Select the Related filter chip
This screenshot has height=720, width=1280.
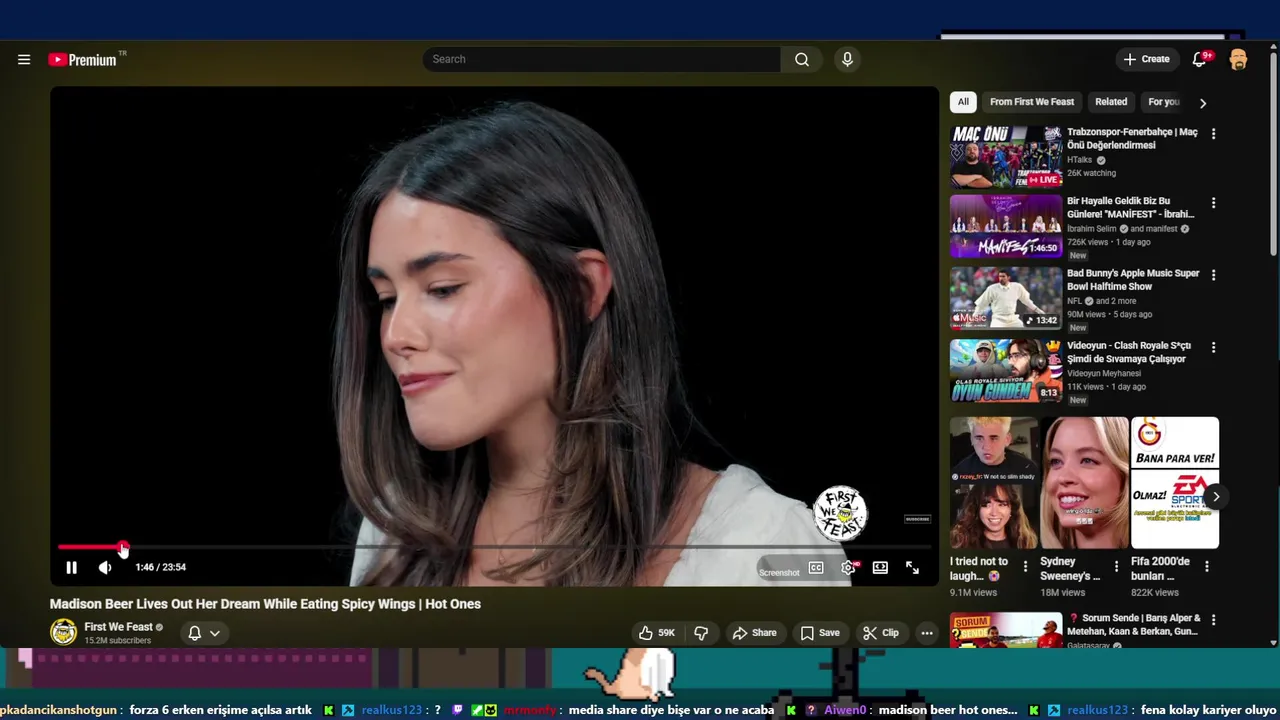pos(1111,102)
